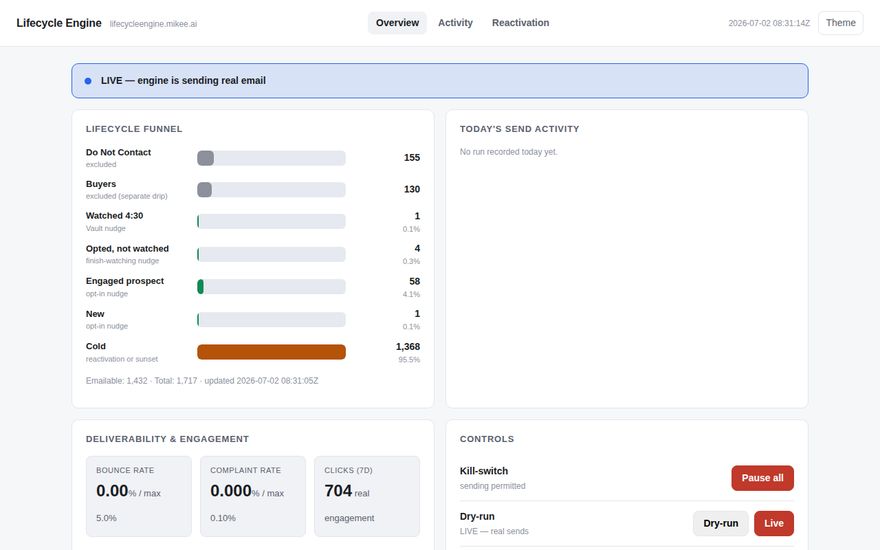The height and width of the screenshot is (550, 880).
Task: Click the Deliverability & Engagement heading
Action: pyautogui.click(x=167, y=439)
